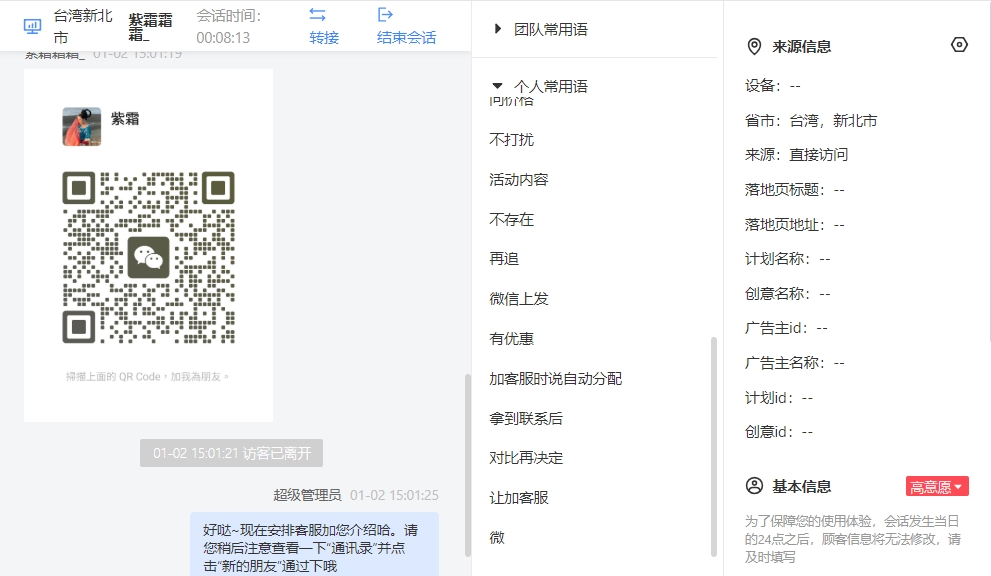Click the monitor device icon in the header
The width and height of the screenshot is (991, 576).
coord(32,26)
